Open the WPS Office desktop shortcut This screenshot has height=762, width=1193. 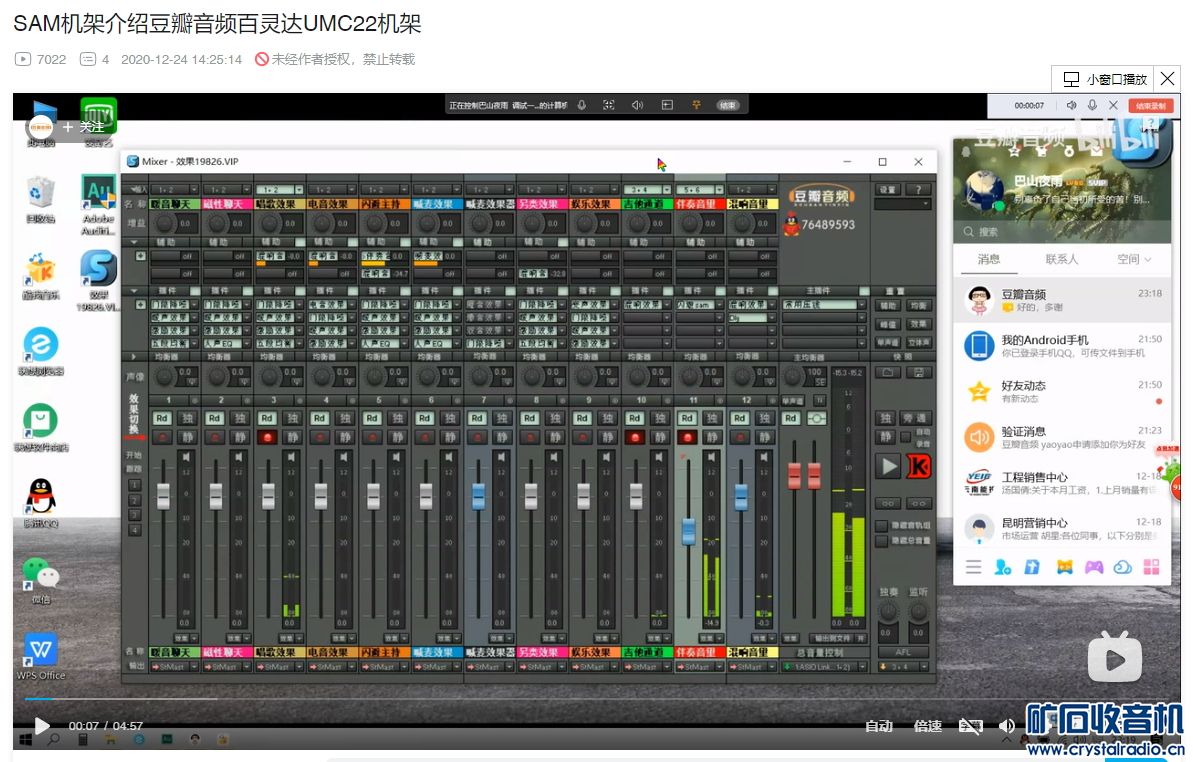41,651
